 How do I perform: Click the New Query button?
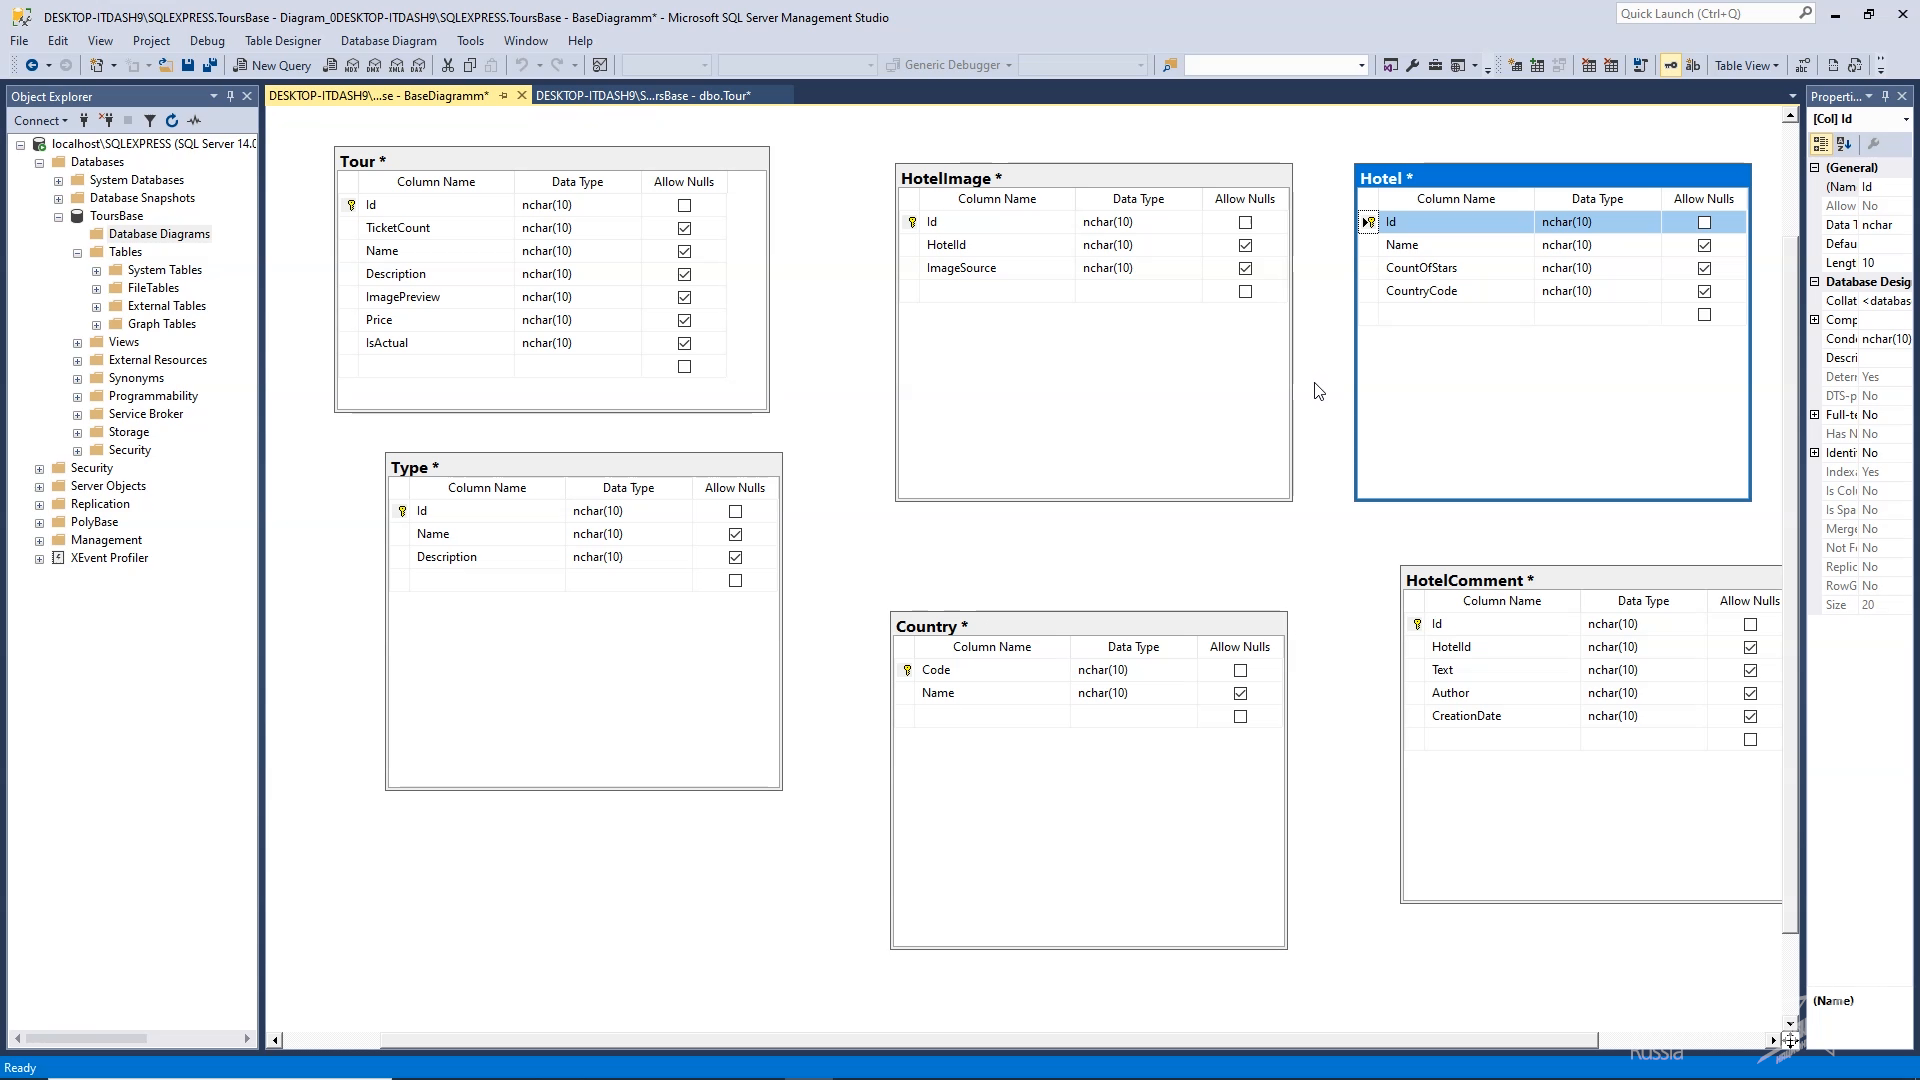272,65
